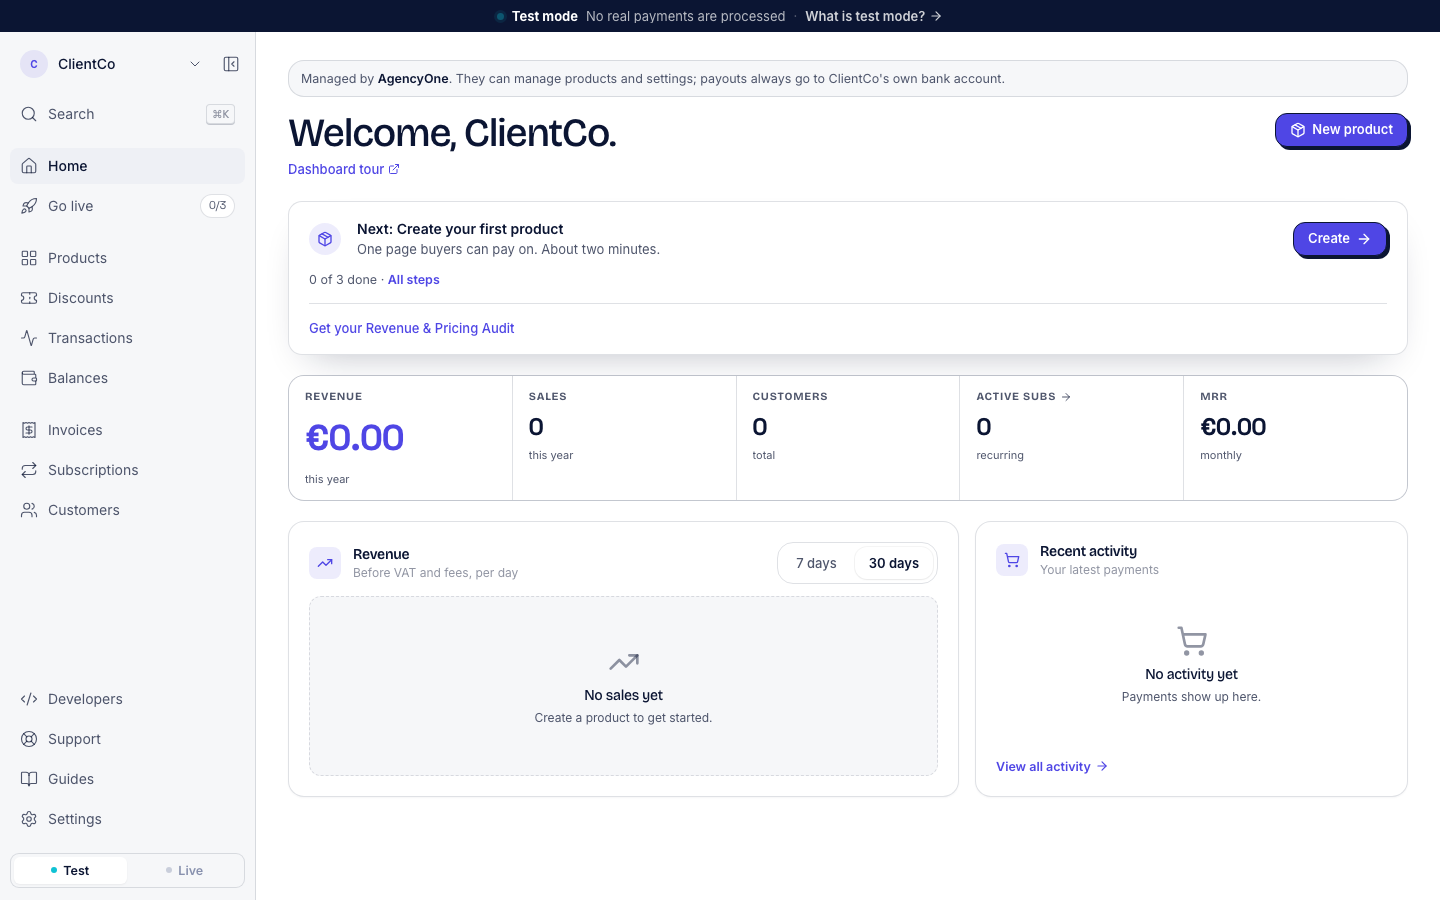This screenshot has height=900, width=1440.
Task: Click the €0.00 revenue value
Action: pyautogui.click(x=354, y=438)
